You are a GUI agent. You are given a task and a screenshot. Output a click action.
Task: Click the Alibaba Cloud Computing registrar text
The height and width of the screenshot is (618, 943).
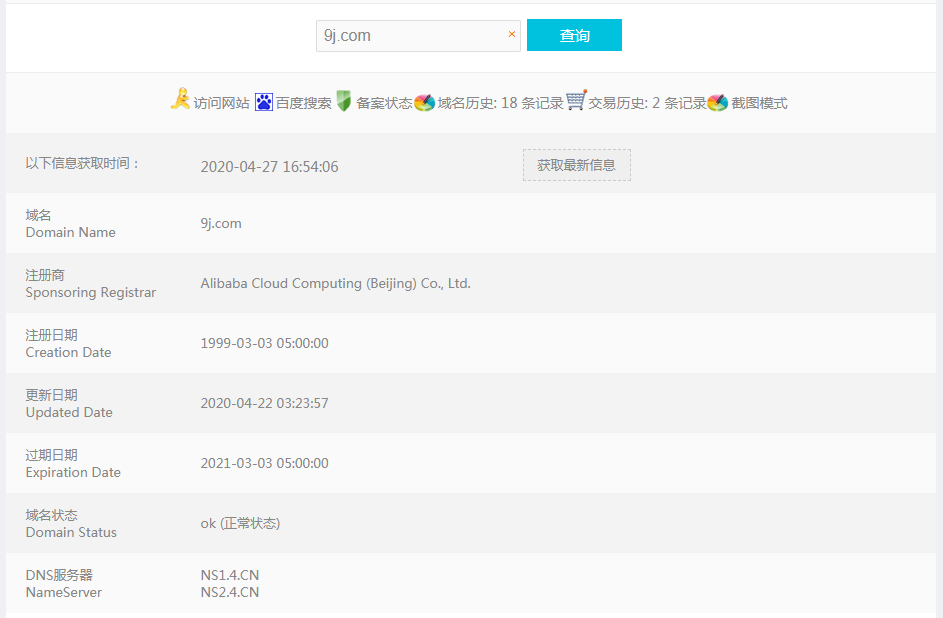(335, 283)
